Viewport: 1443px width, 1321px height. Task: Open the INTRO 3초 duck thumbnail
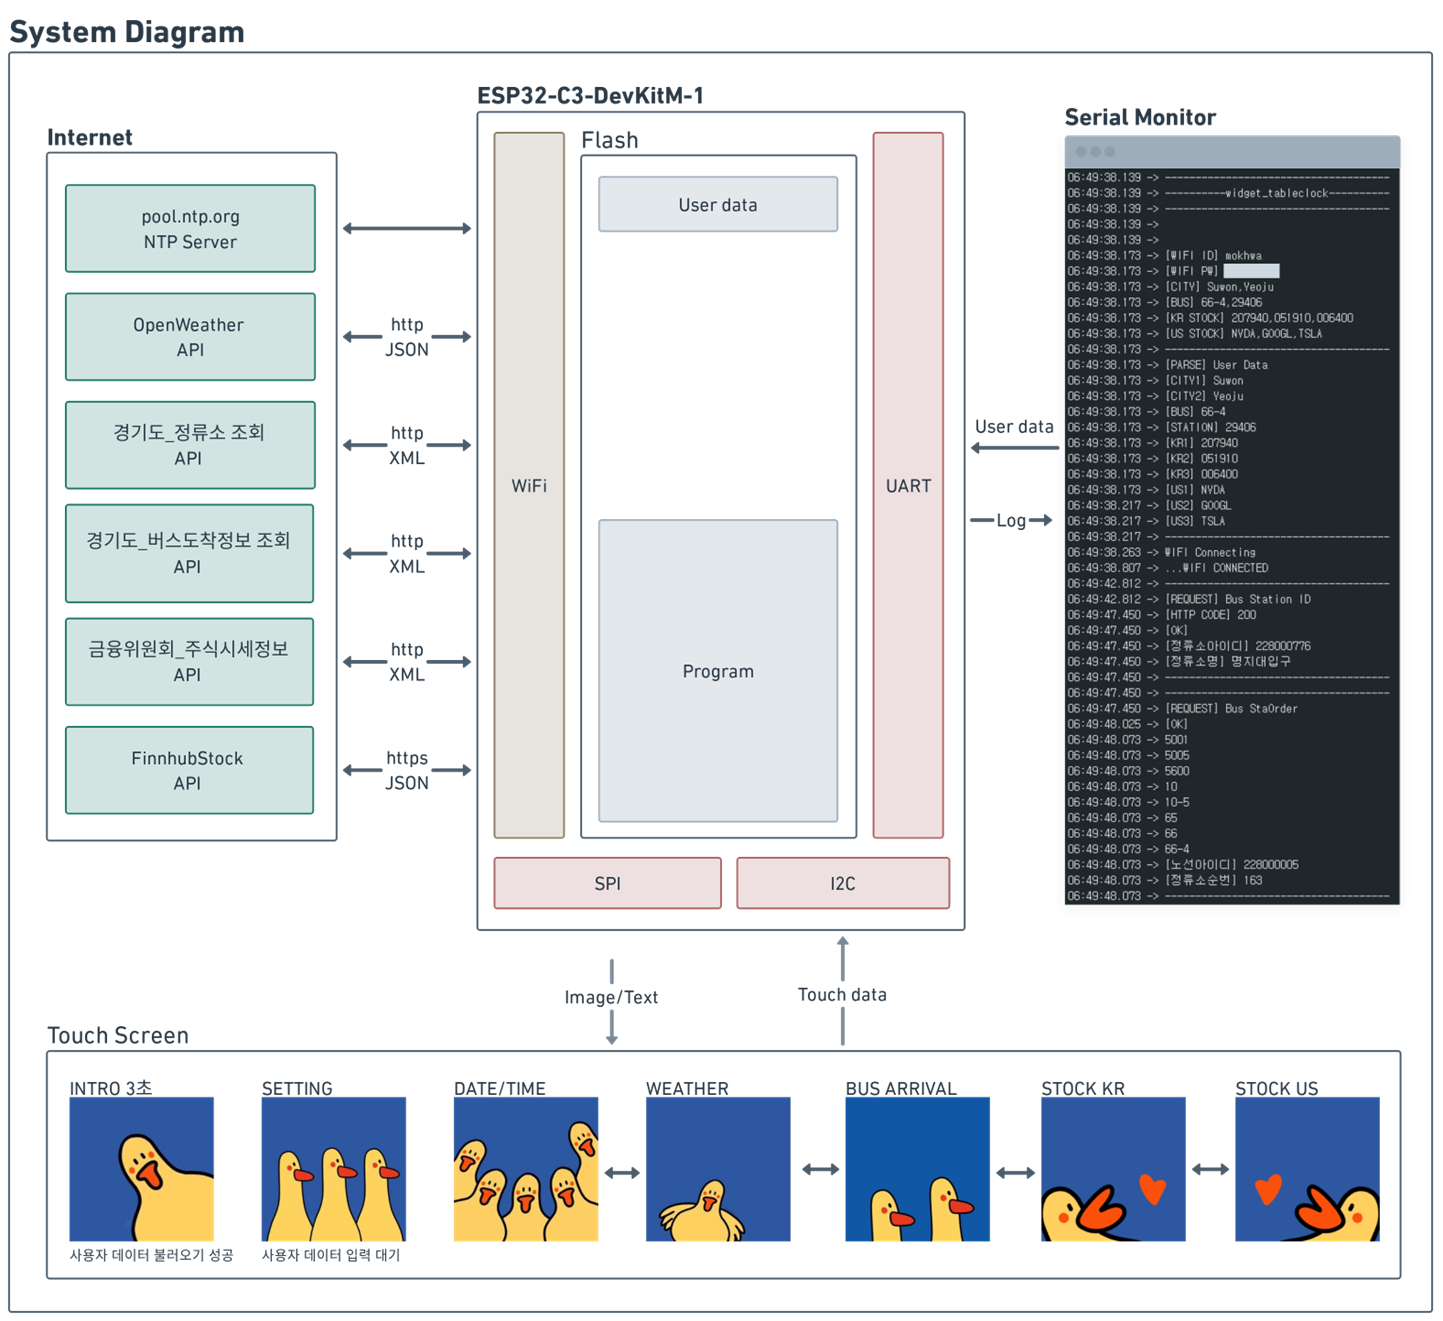point(141,1169)
